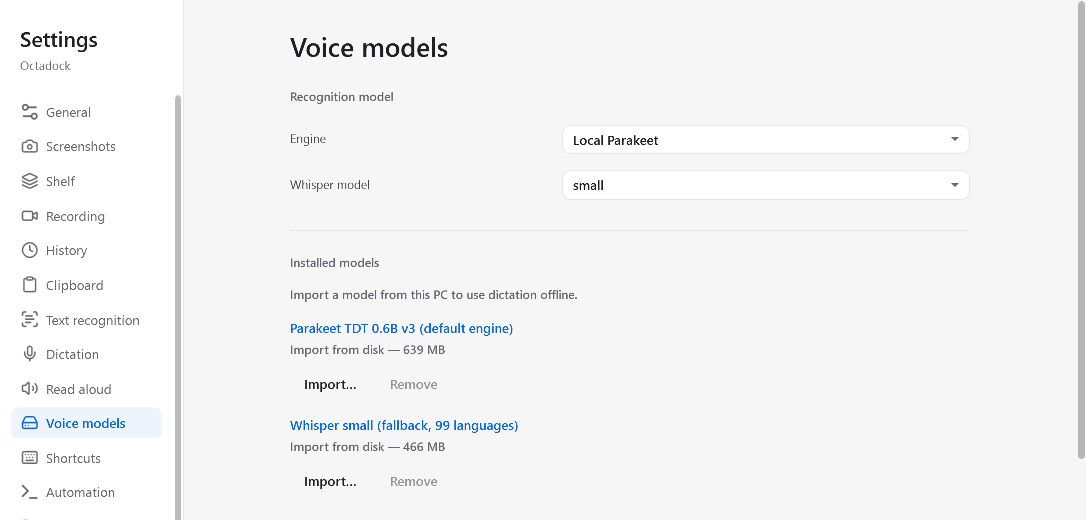Open Read aloud settings
Viewport: 1086px width, 520px height.
(x=87, y=389)
